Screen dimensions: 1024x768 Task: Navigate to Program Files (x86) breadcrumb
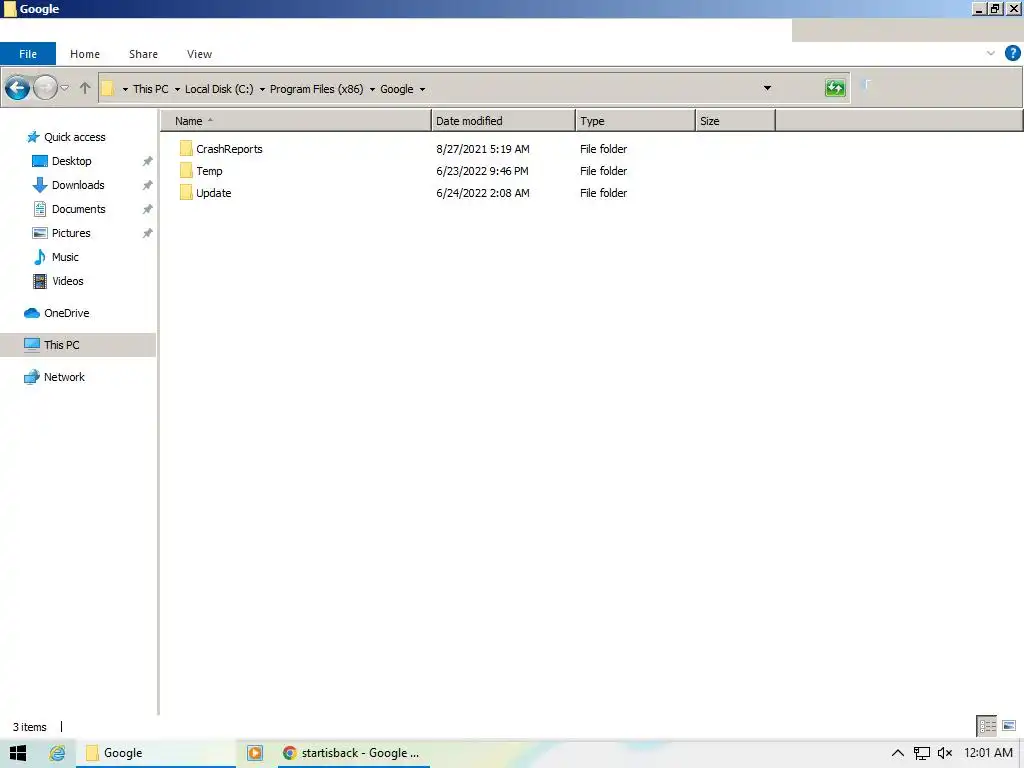[x=317, y=89]
